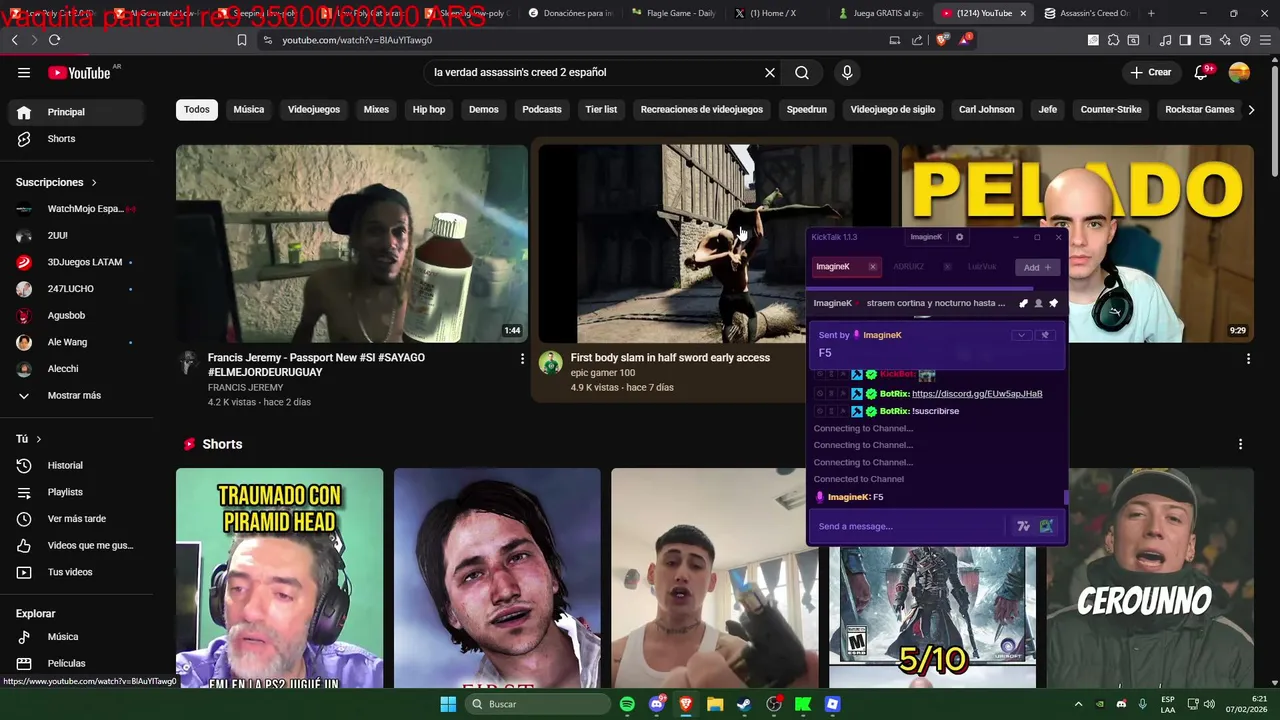The image size is (1280, 720).
Task: Click the Windows taskbar search box
Action: 538,704
